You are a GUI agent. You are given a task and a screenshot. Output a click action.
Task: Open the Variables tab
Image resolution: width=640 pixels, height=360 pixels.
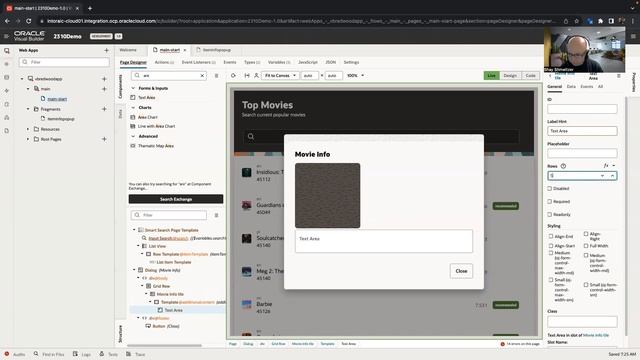coord(279,62)
